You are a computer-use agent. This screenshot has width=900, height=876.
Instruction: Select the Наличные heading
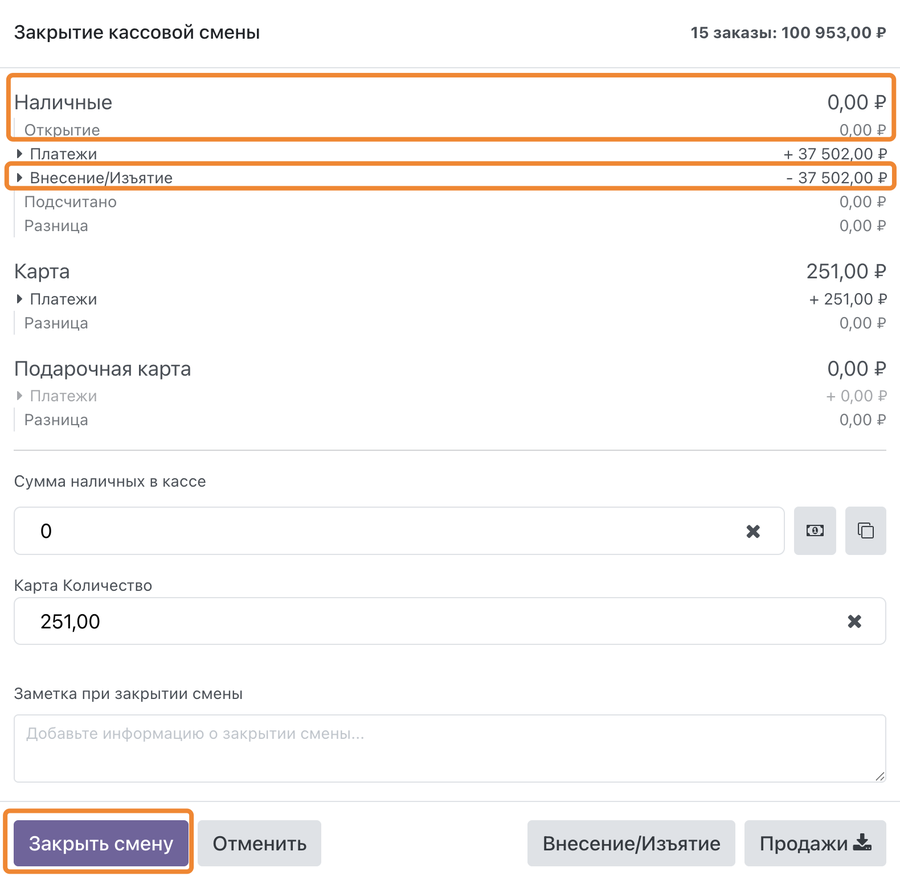(63, 102)
